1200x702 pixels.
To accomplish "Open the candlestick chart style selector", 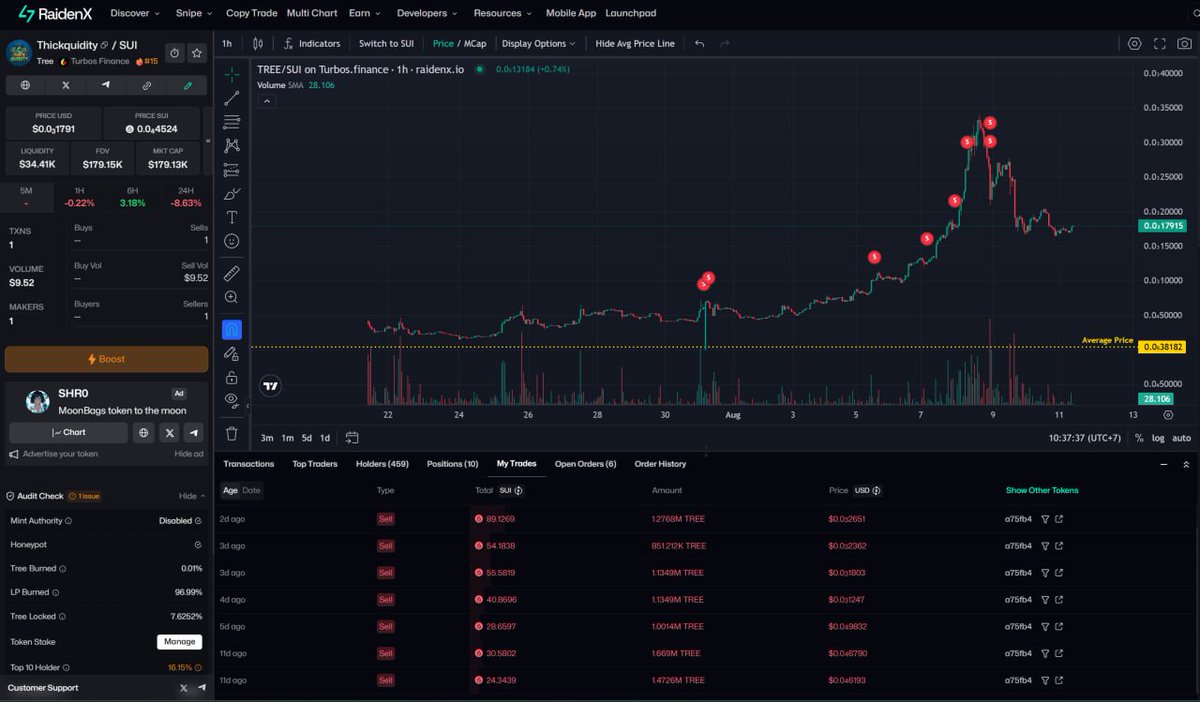I will tap(258, 43).
